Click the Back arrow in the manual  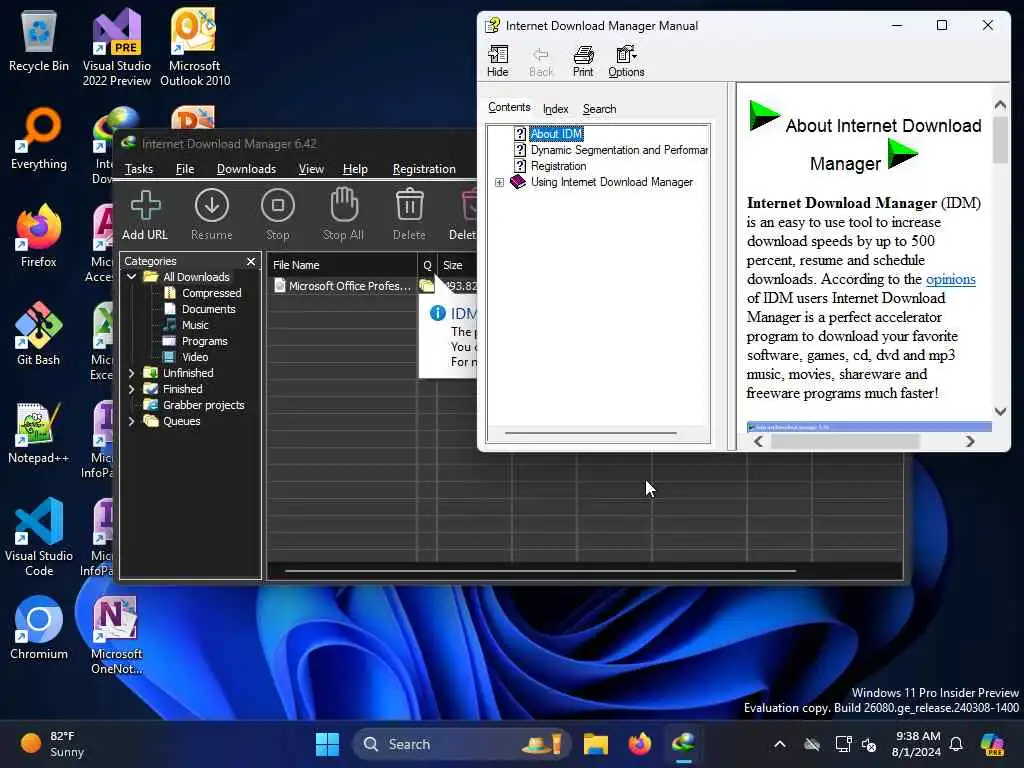coord(541,61)
